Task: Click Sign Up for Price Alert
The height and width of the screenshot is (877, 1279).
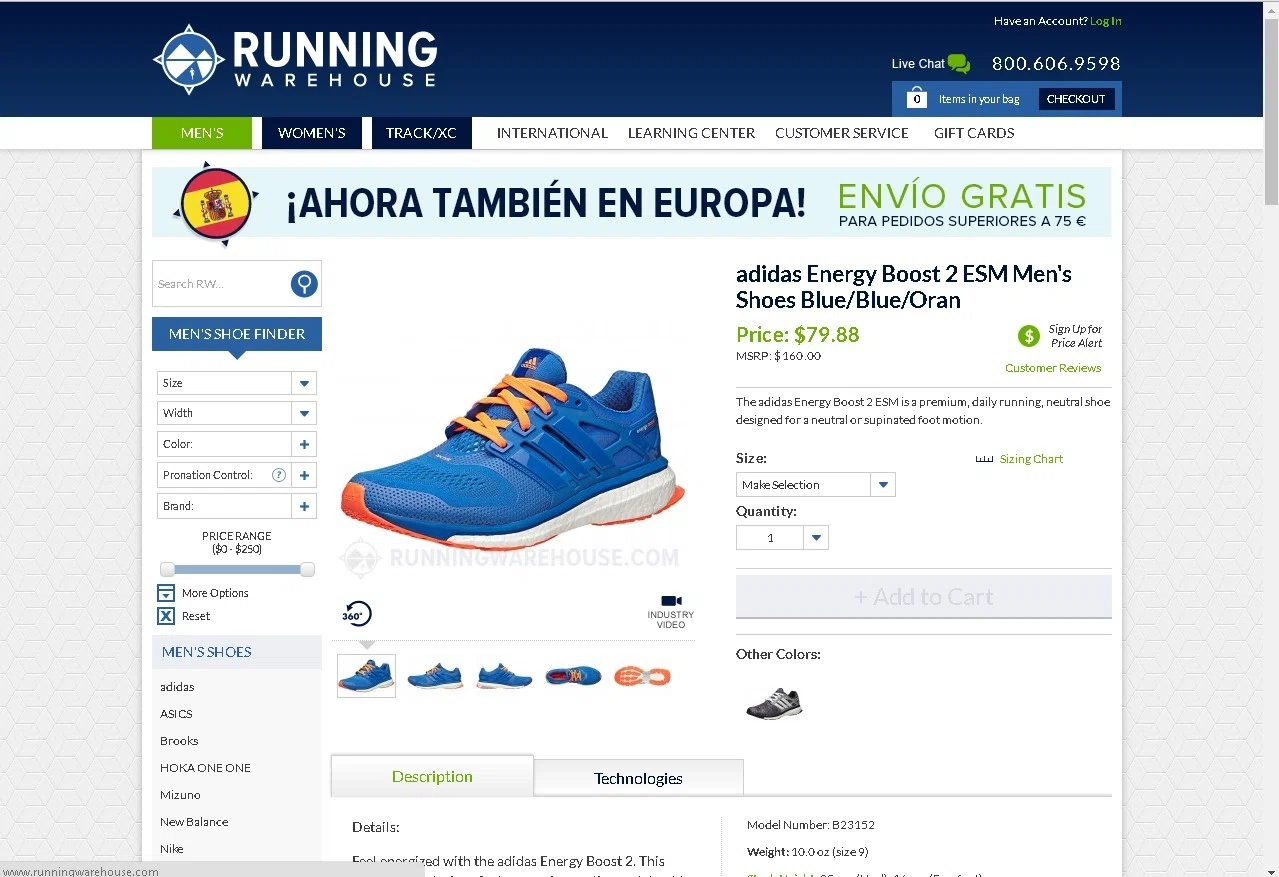Action: point(1075,336)
